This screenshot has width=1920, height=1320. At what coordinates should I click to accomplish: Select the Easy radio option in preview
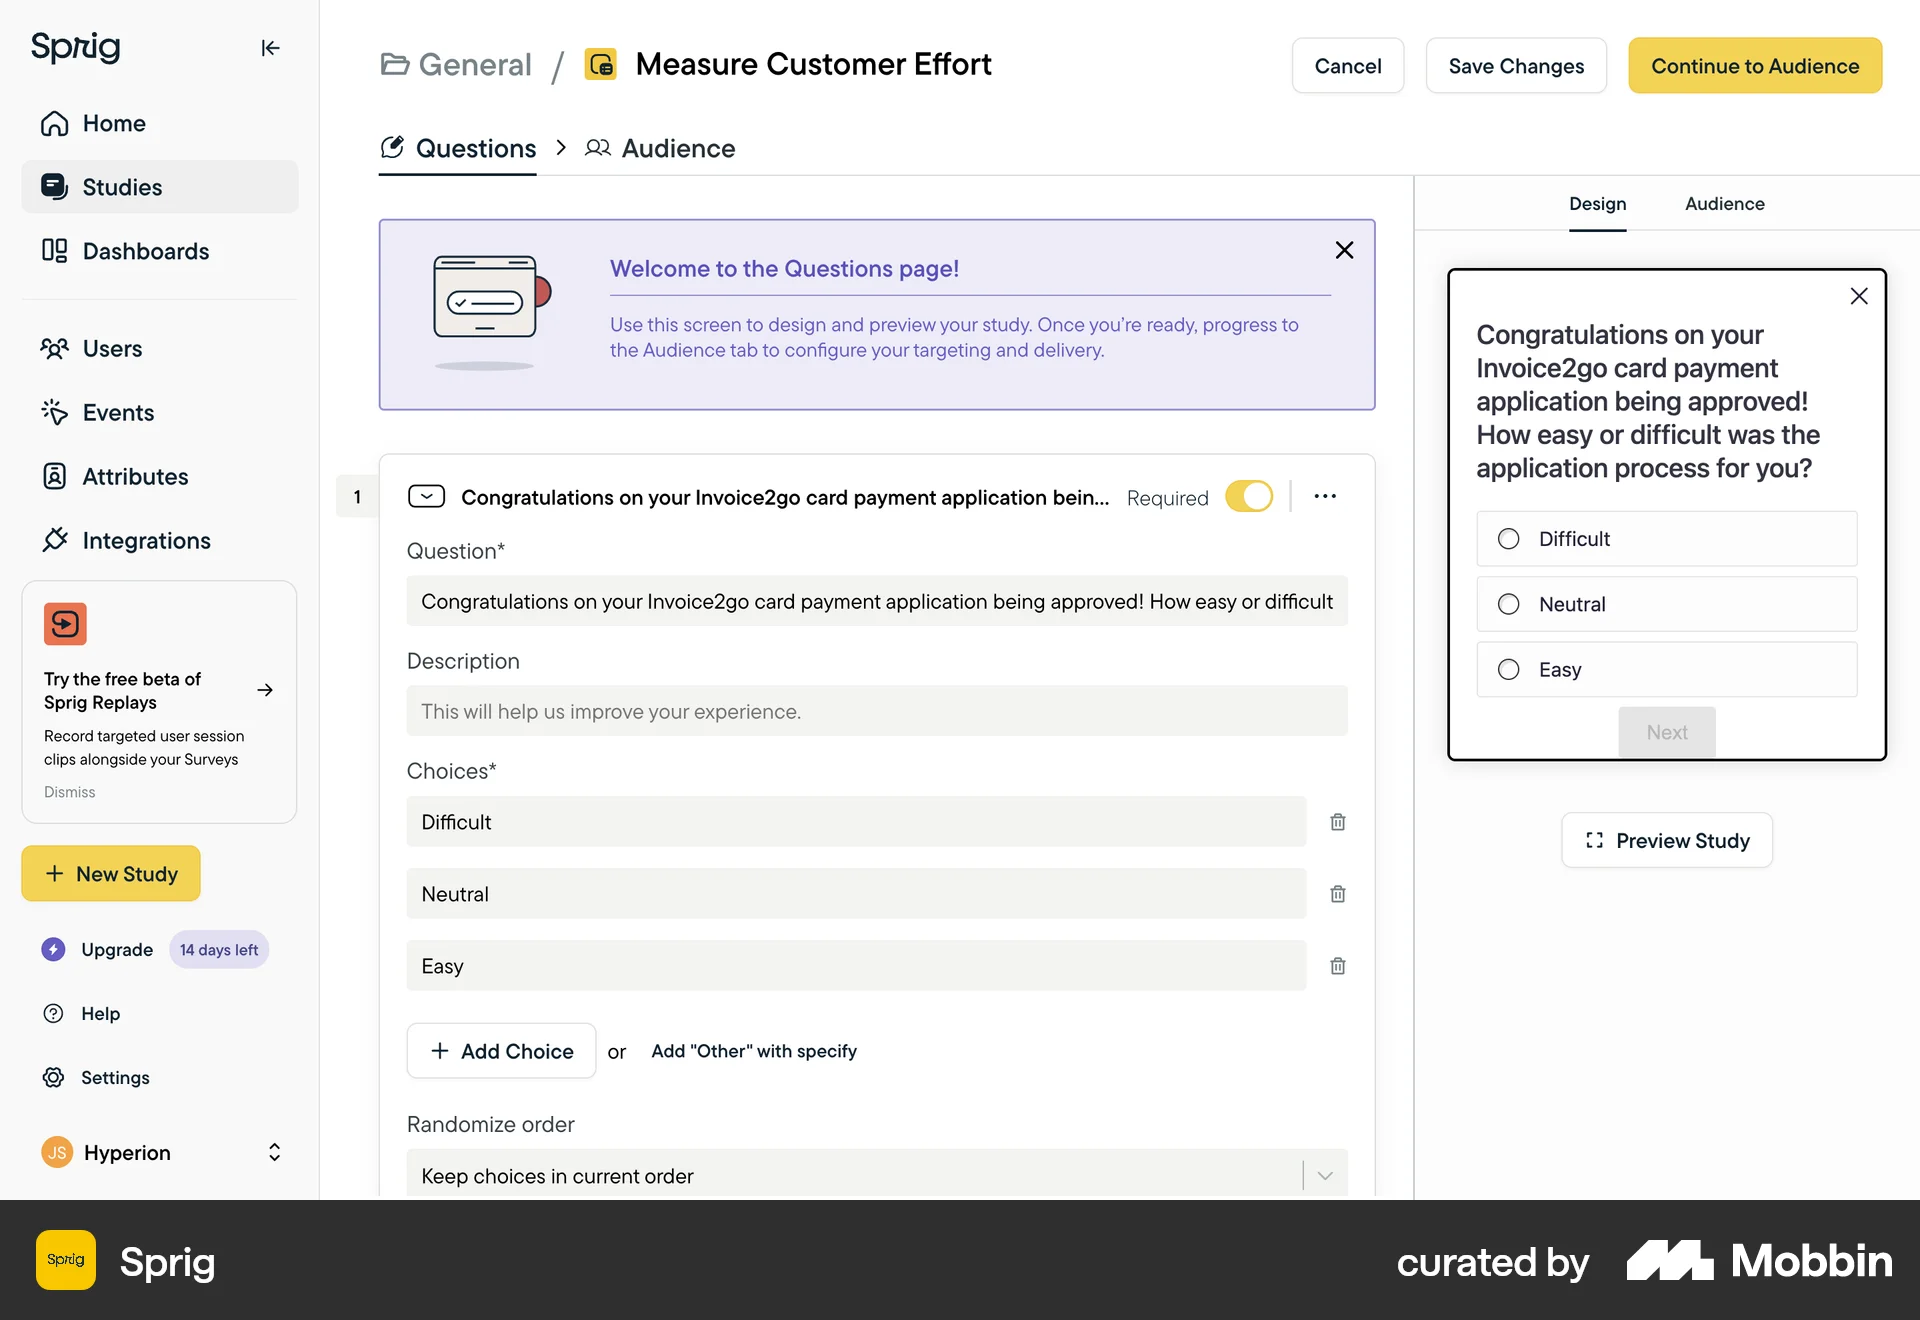click(1508, 670)
